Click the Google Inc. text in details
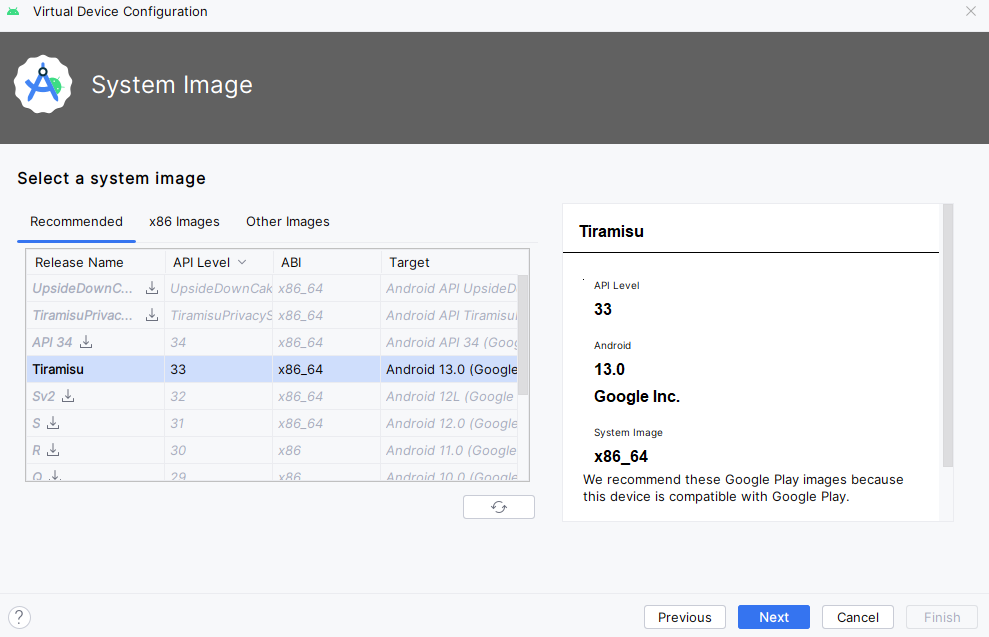The image size is (989, 637). tap(636, 396)
